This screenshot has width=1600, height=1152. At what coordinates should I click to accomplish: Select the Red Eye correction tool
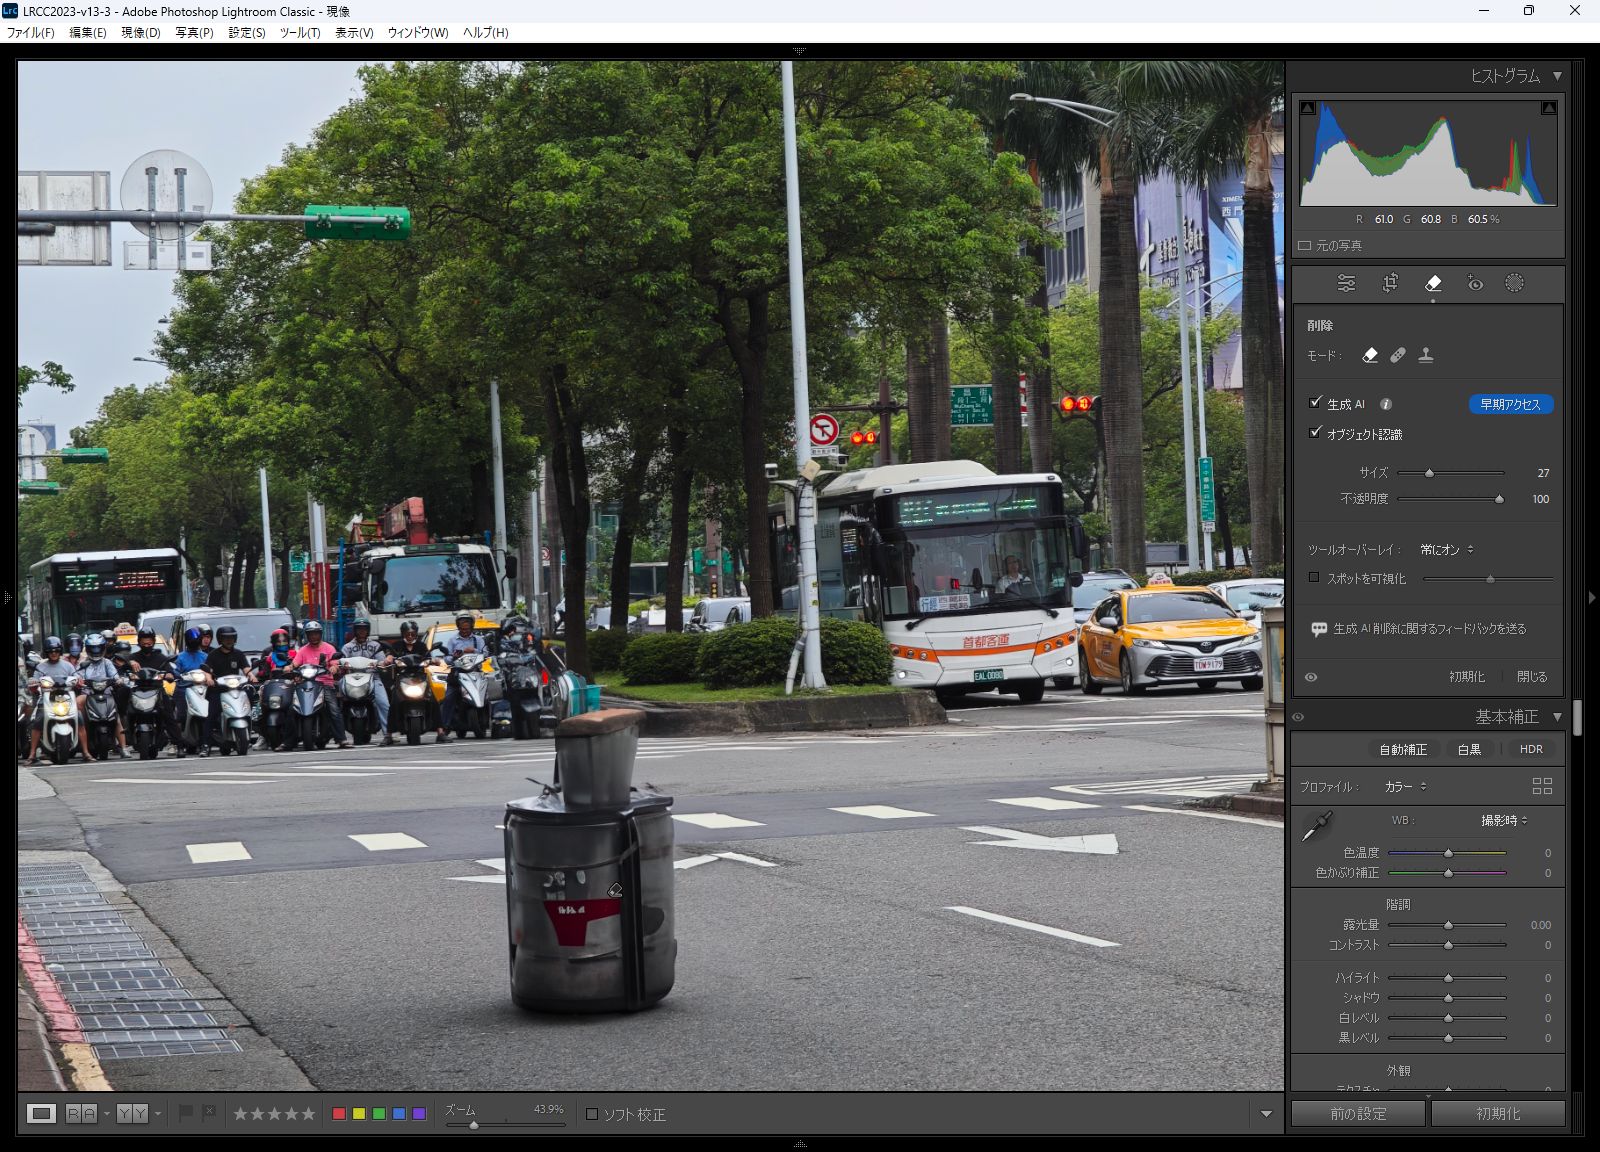point(1475,284)
